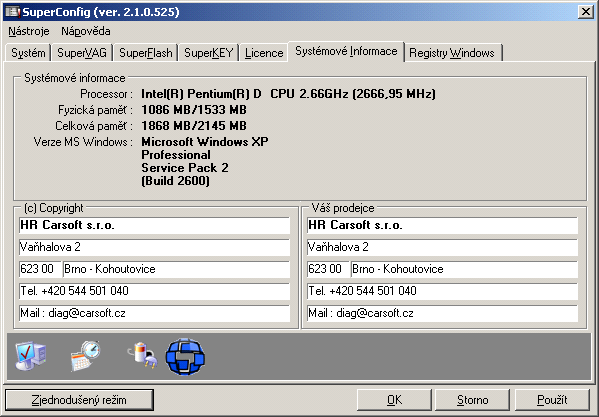Click the Copyright company name field
Screen dimensions: 599x417
154,225
